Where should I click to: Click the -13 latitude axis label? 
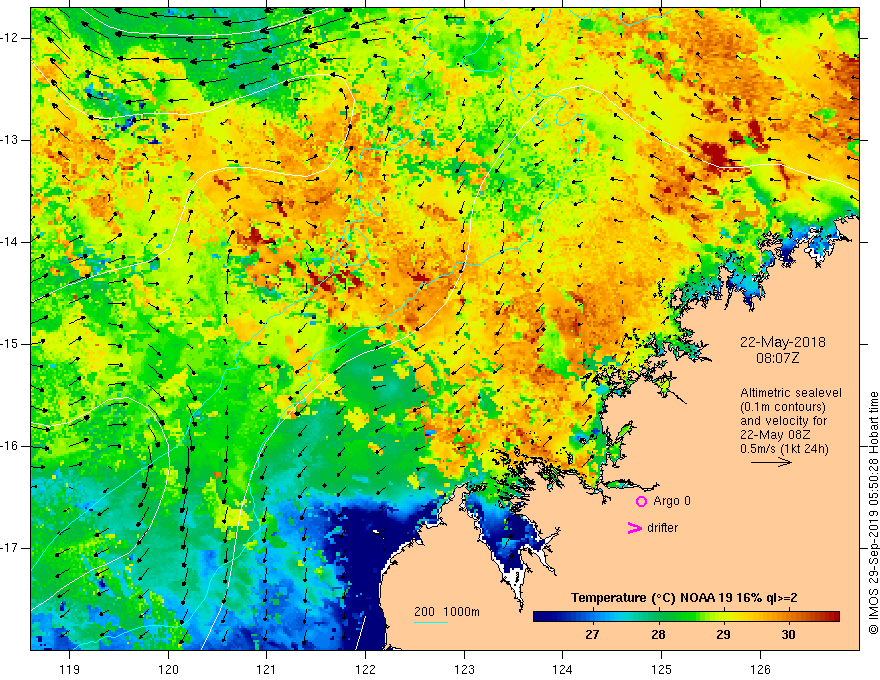click(x=10, y=140)
